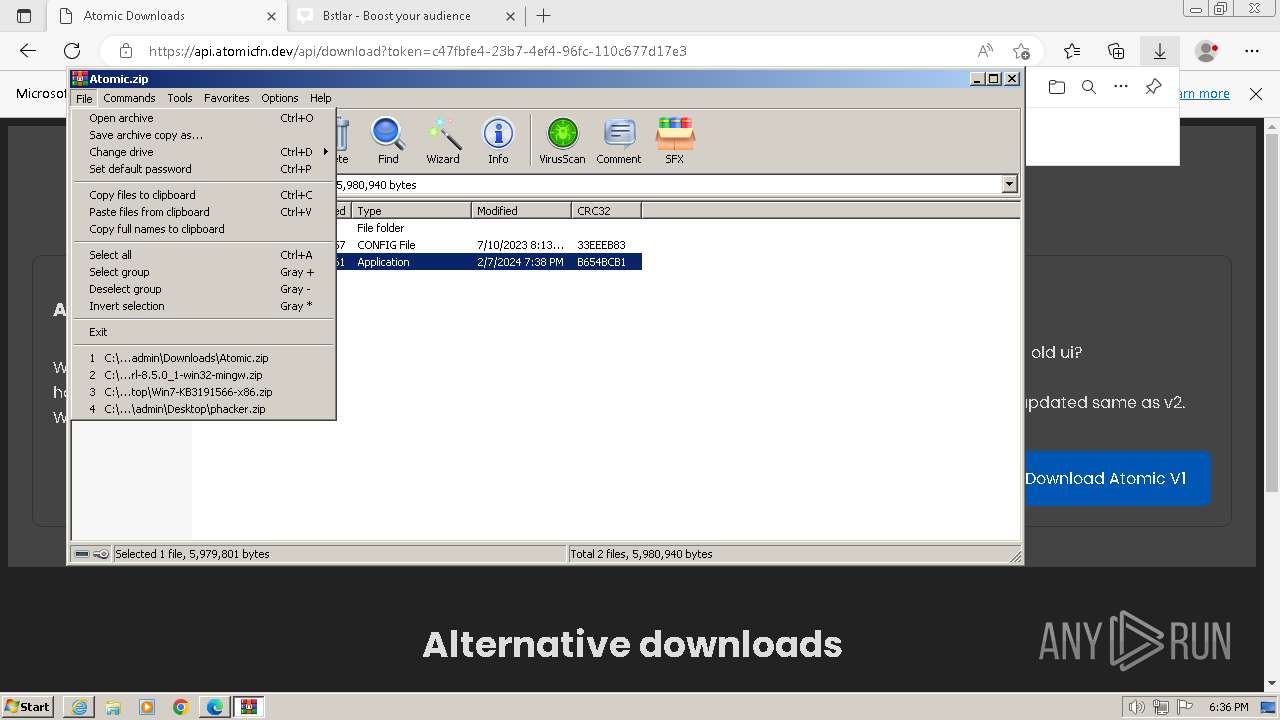This screenshot has height=720, width=1280.
Task: Open Internet Explorer from taskbar
Action: (79, 707)
